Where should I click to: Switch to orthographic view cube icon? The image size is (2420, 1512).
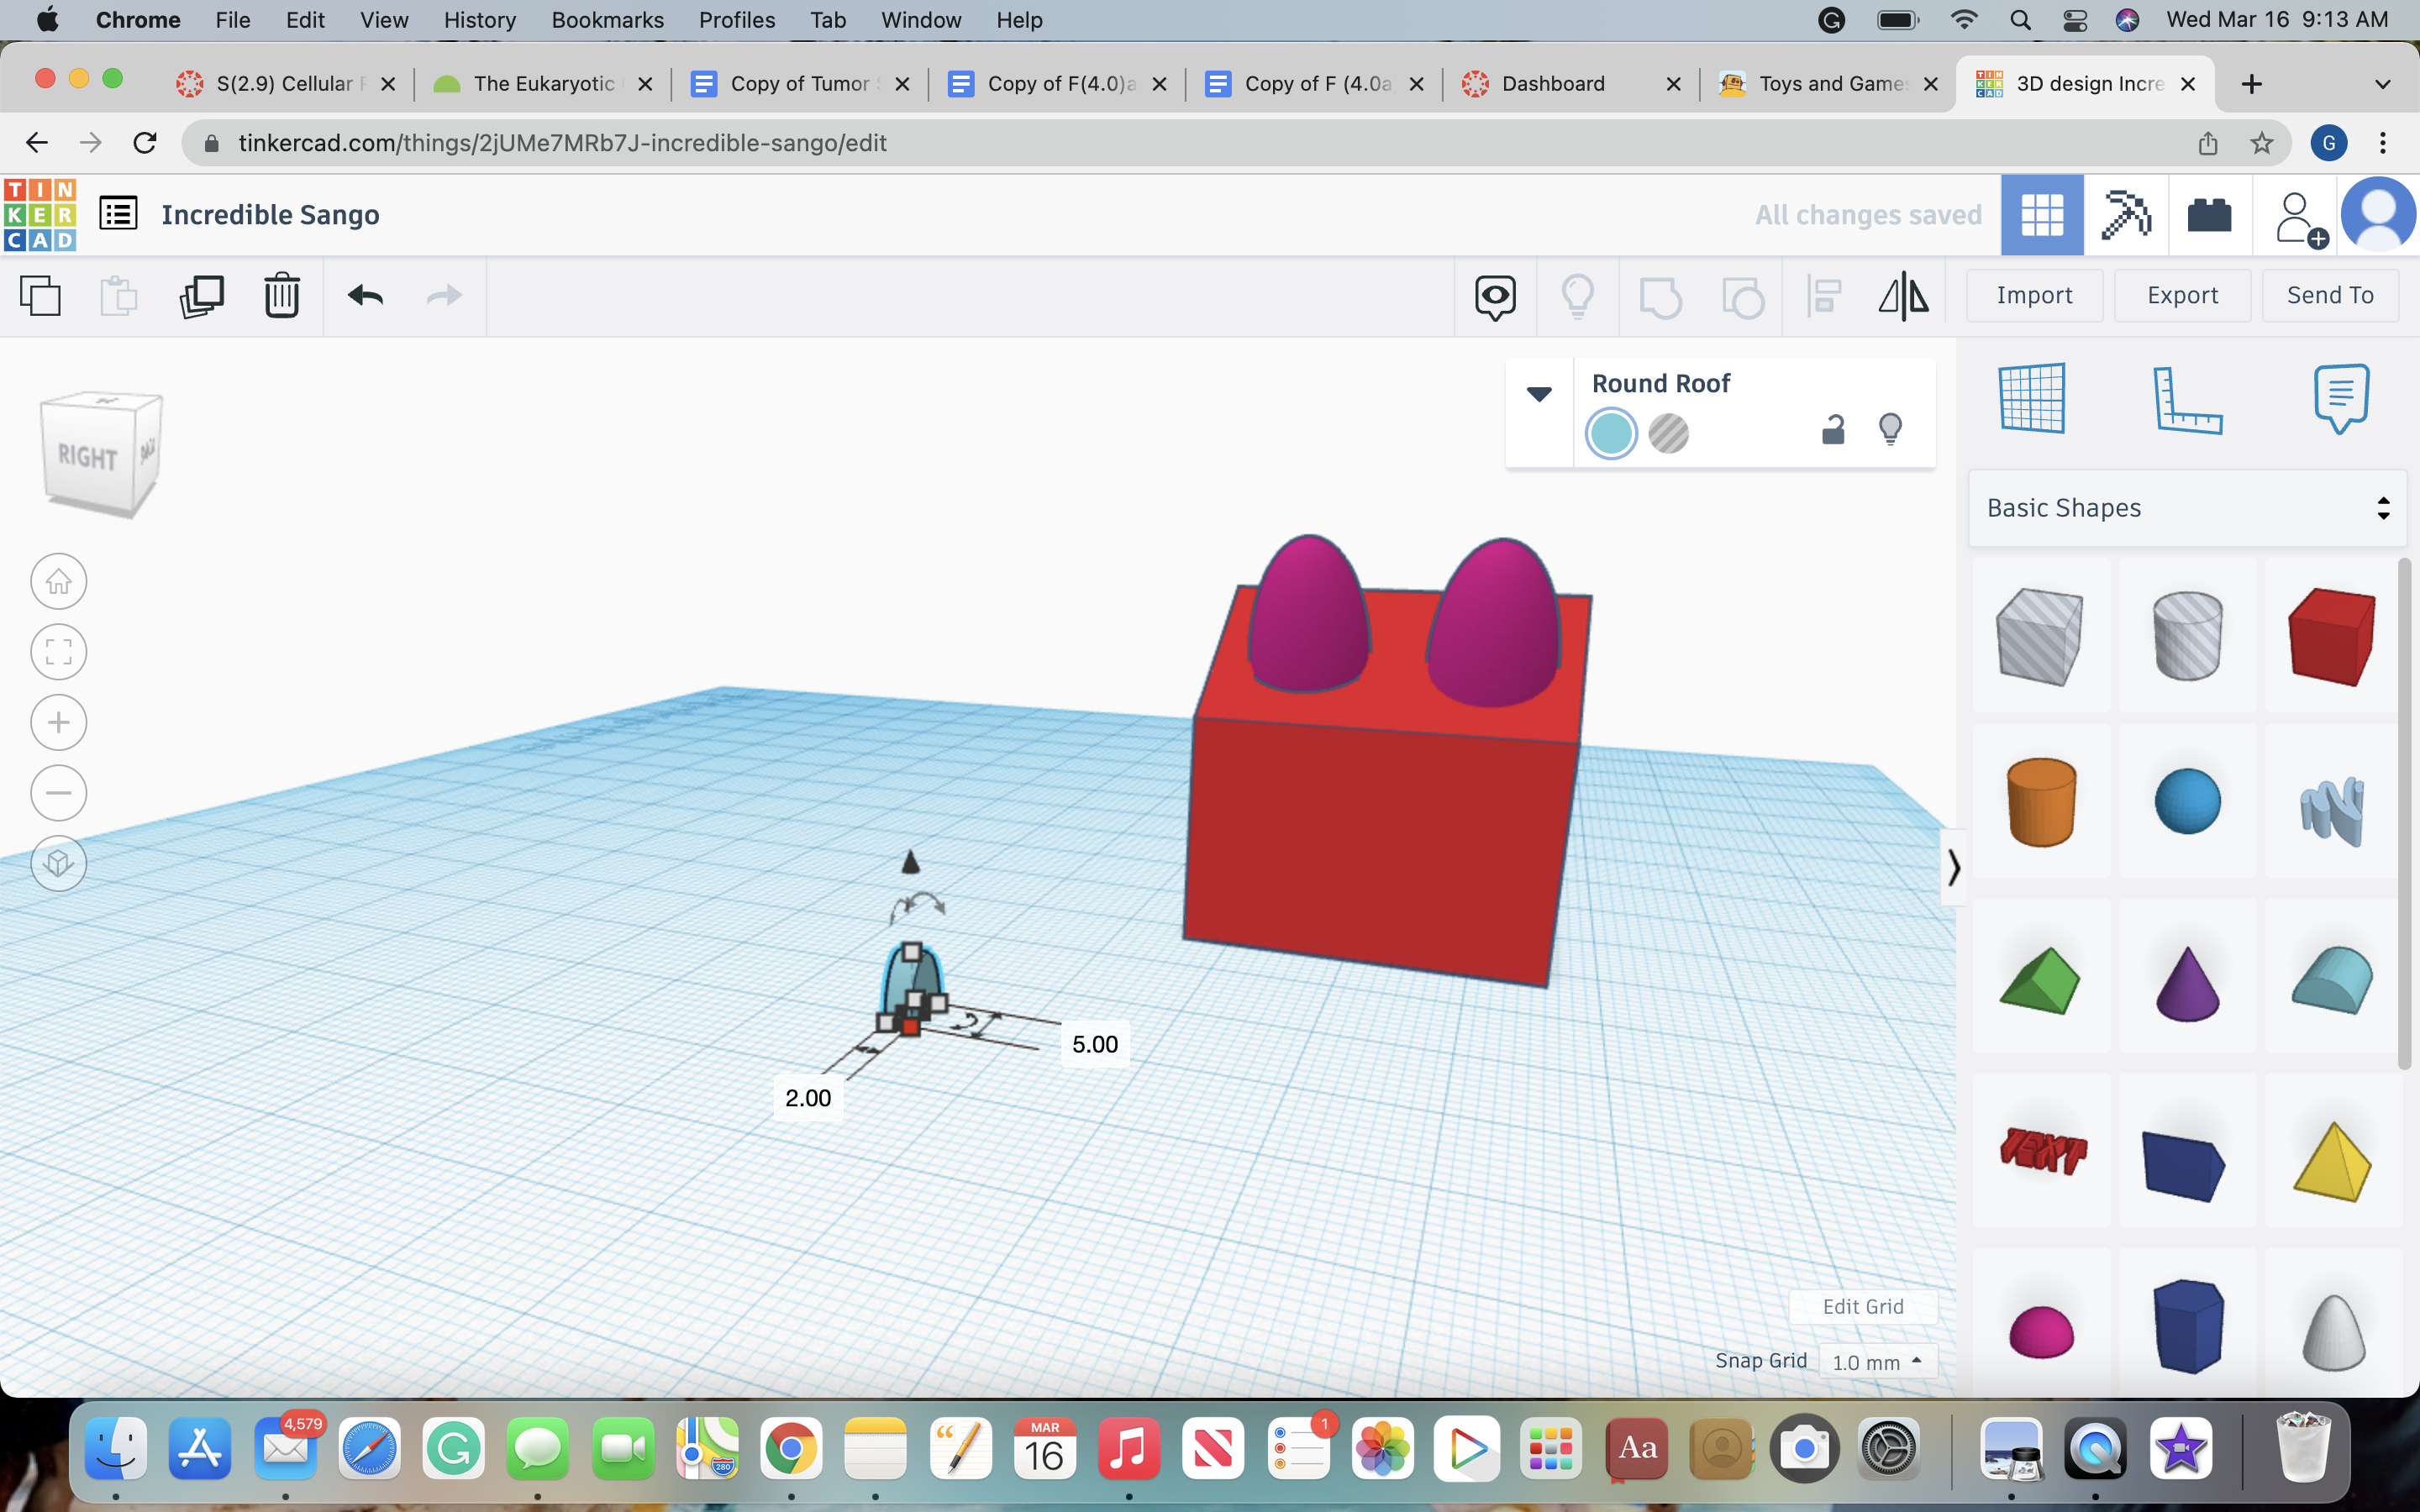coord(59,863)
